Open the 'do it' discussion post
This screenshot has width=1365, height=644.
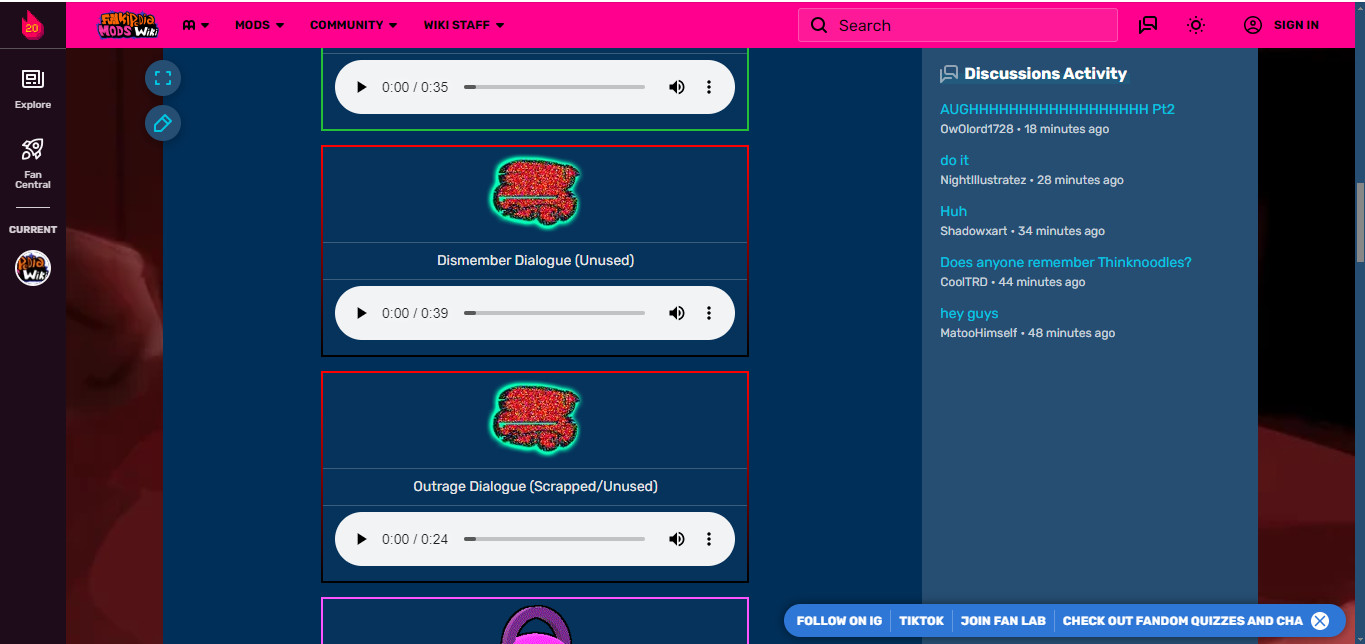click(x=954, y=160)
